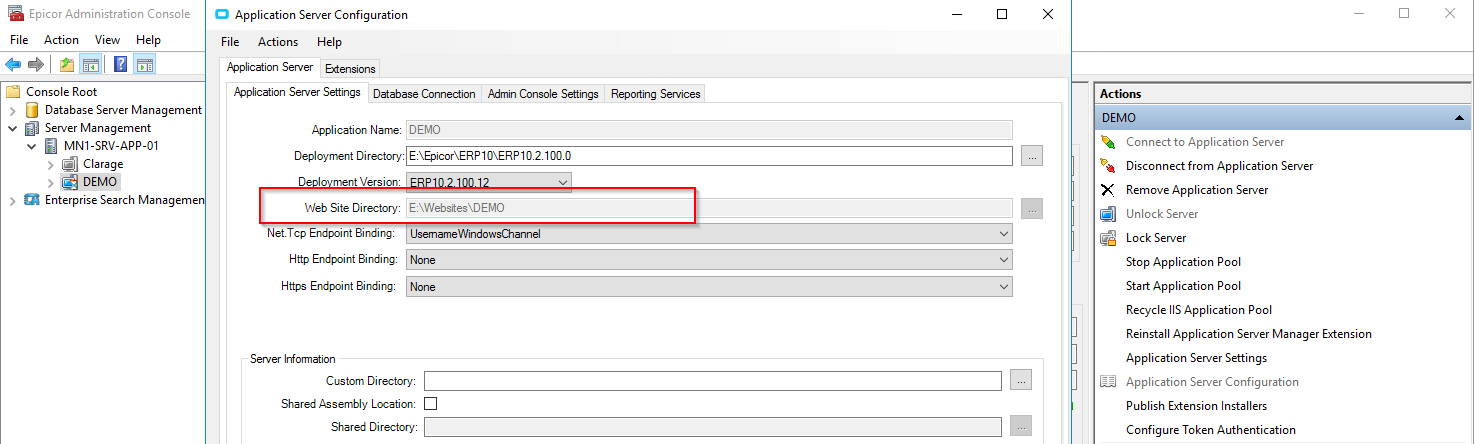This screenshot has height=444, width=1474.
Task: Collapse the Server Management node
Action: (x=13, y=128)
